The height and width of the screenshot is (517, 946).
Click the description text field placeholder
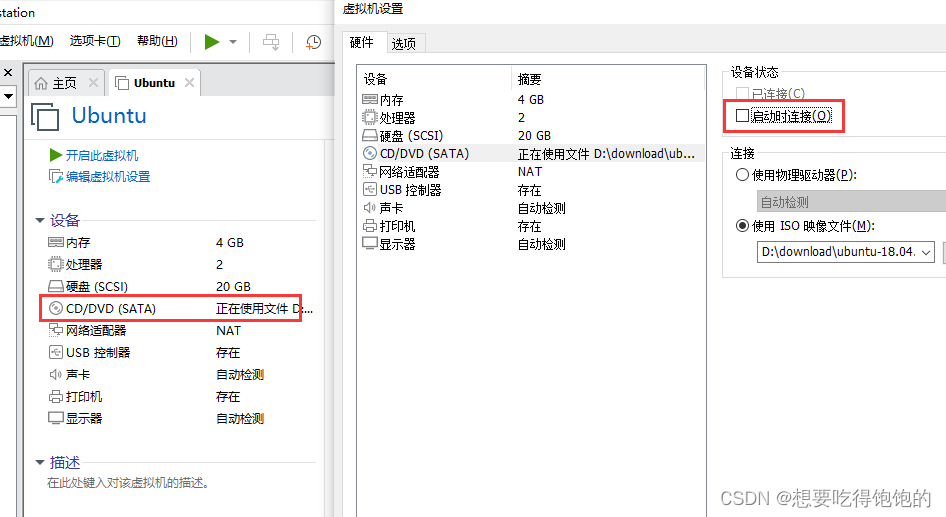129,483
